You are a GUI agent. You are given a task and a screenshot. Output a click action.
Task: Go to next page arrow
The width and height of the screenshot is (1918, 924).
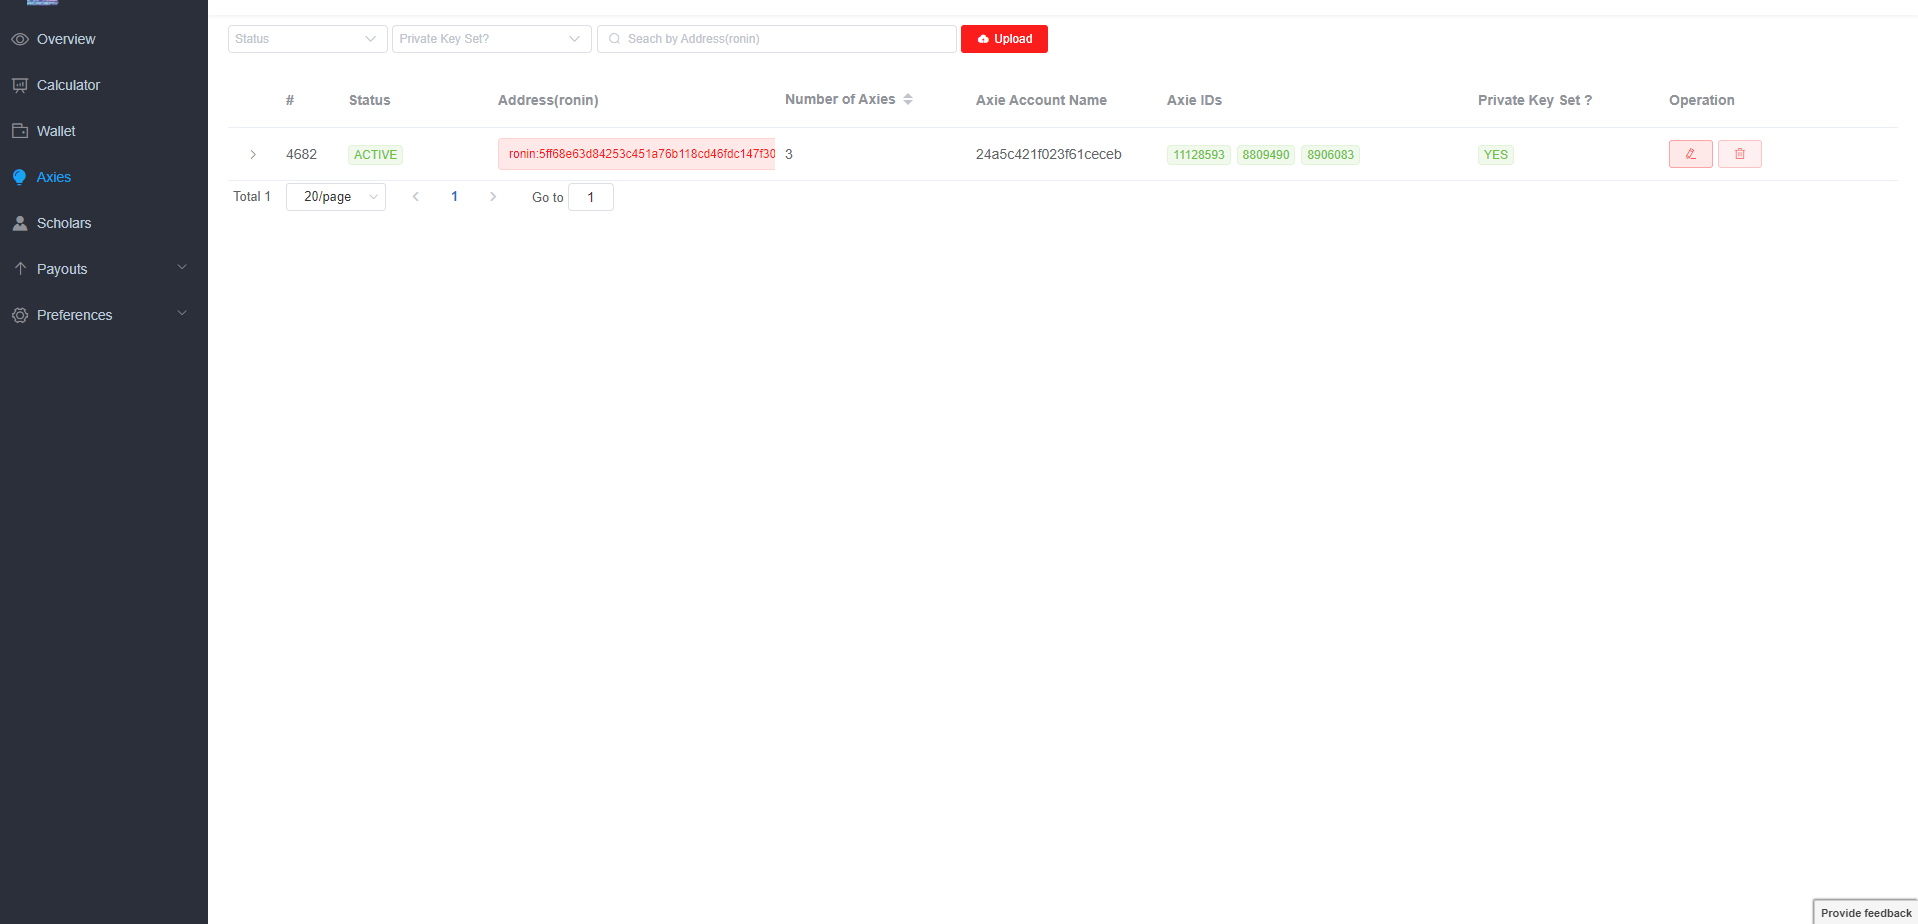pos(492,197)
